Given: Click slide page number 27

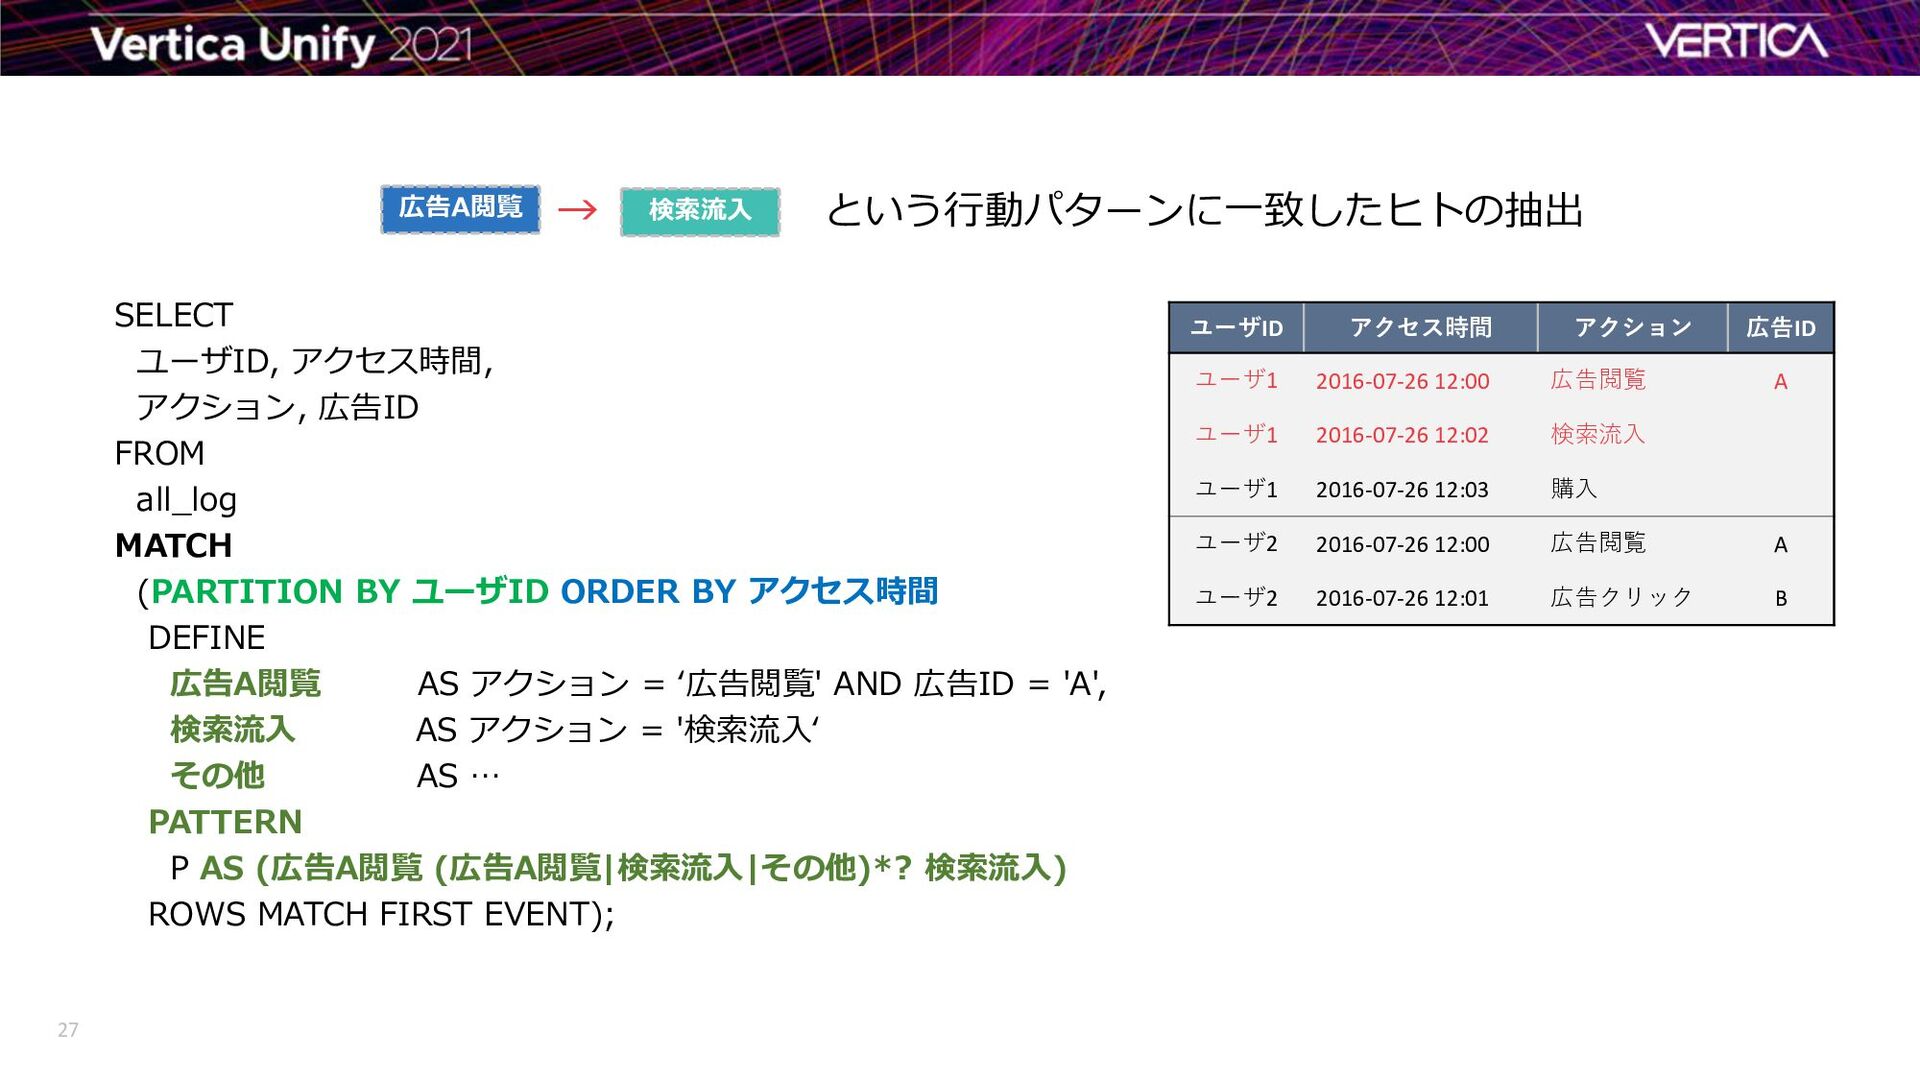Looking at the screenshot, I should pyautogui.click(x=68, y=1030).
